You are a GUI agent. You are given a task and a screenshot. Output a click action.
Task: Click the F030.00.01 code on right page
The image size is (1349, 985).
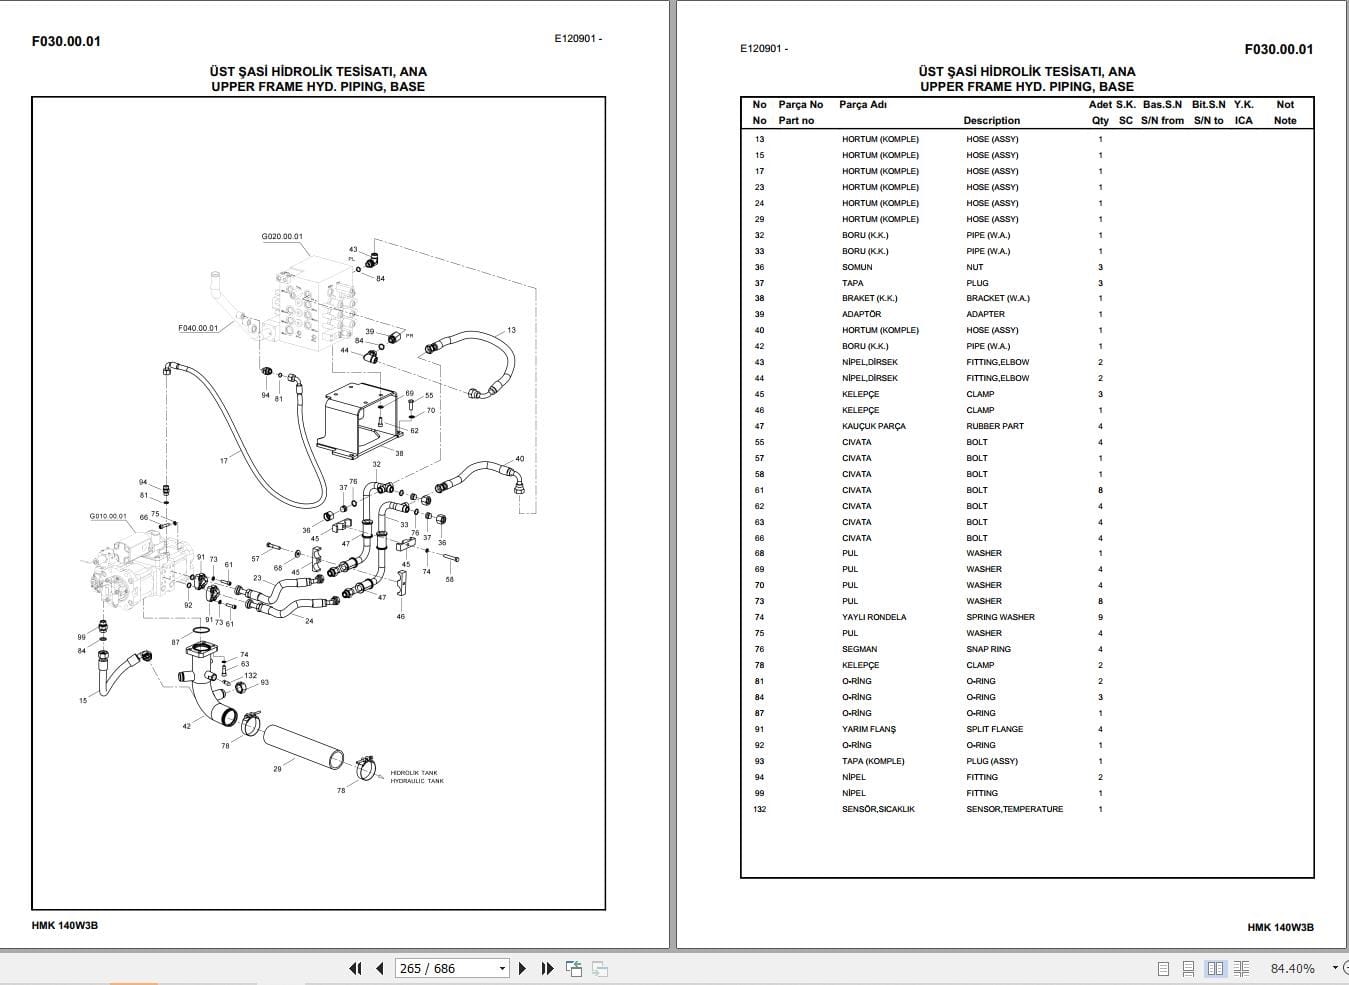(1278, 49)
